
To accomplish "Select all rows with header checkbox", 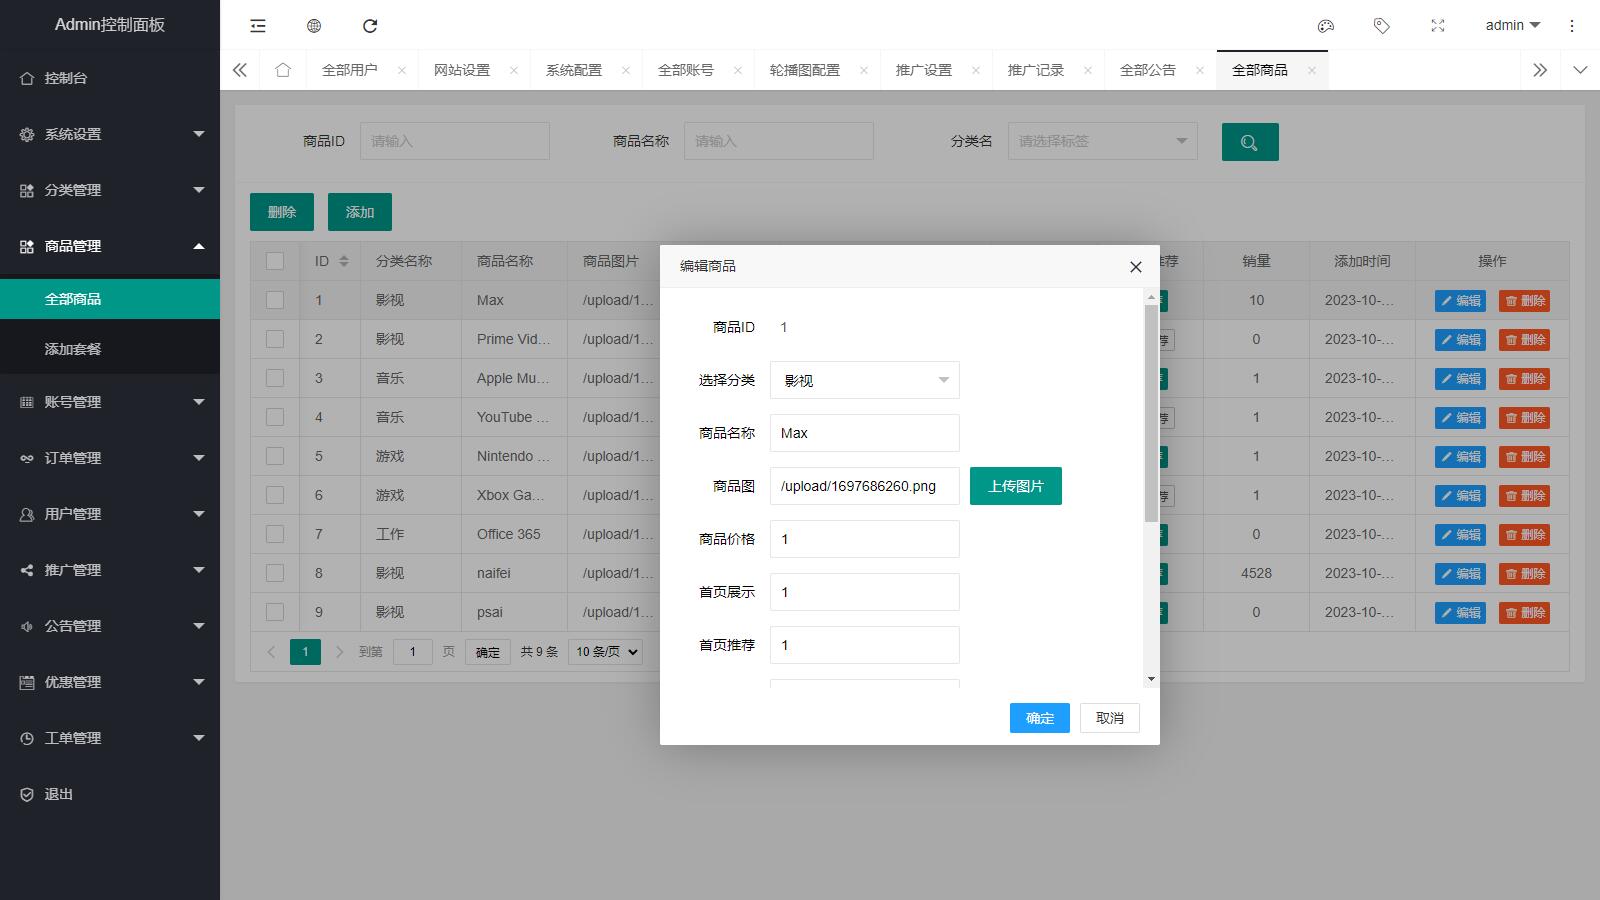I will [275, 261].
